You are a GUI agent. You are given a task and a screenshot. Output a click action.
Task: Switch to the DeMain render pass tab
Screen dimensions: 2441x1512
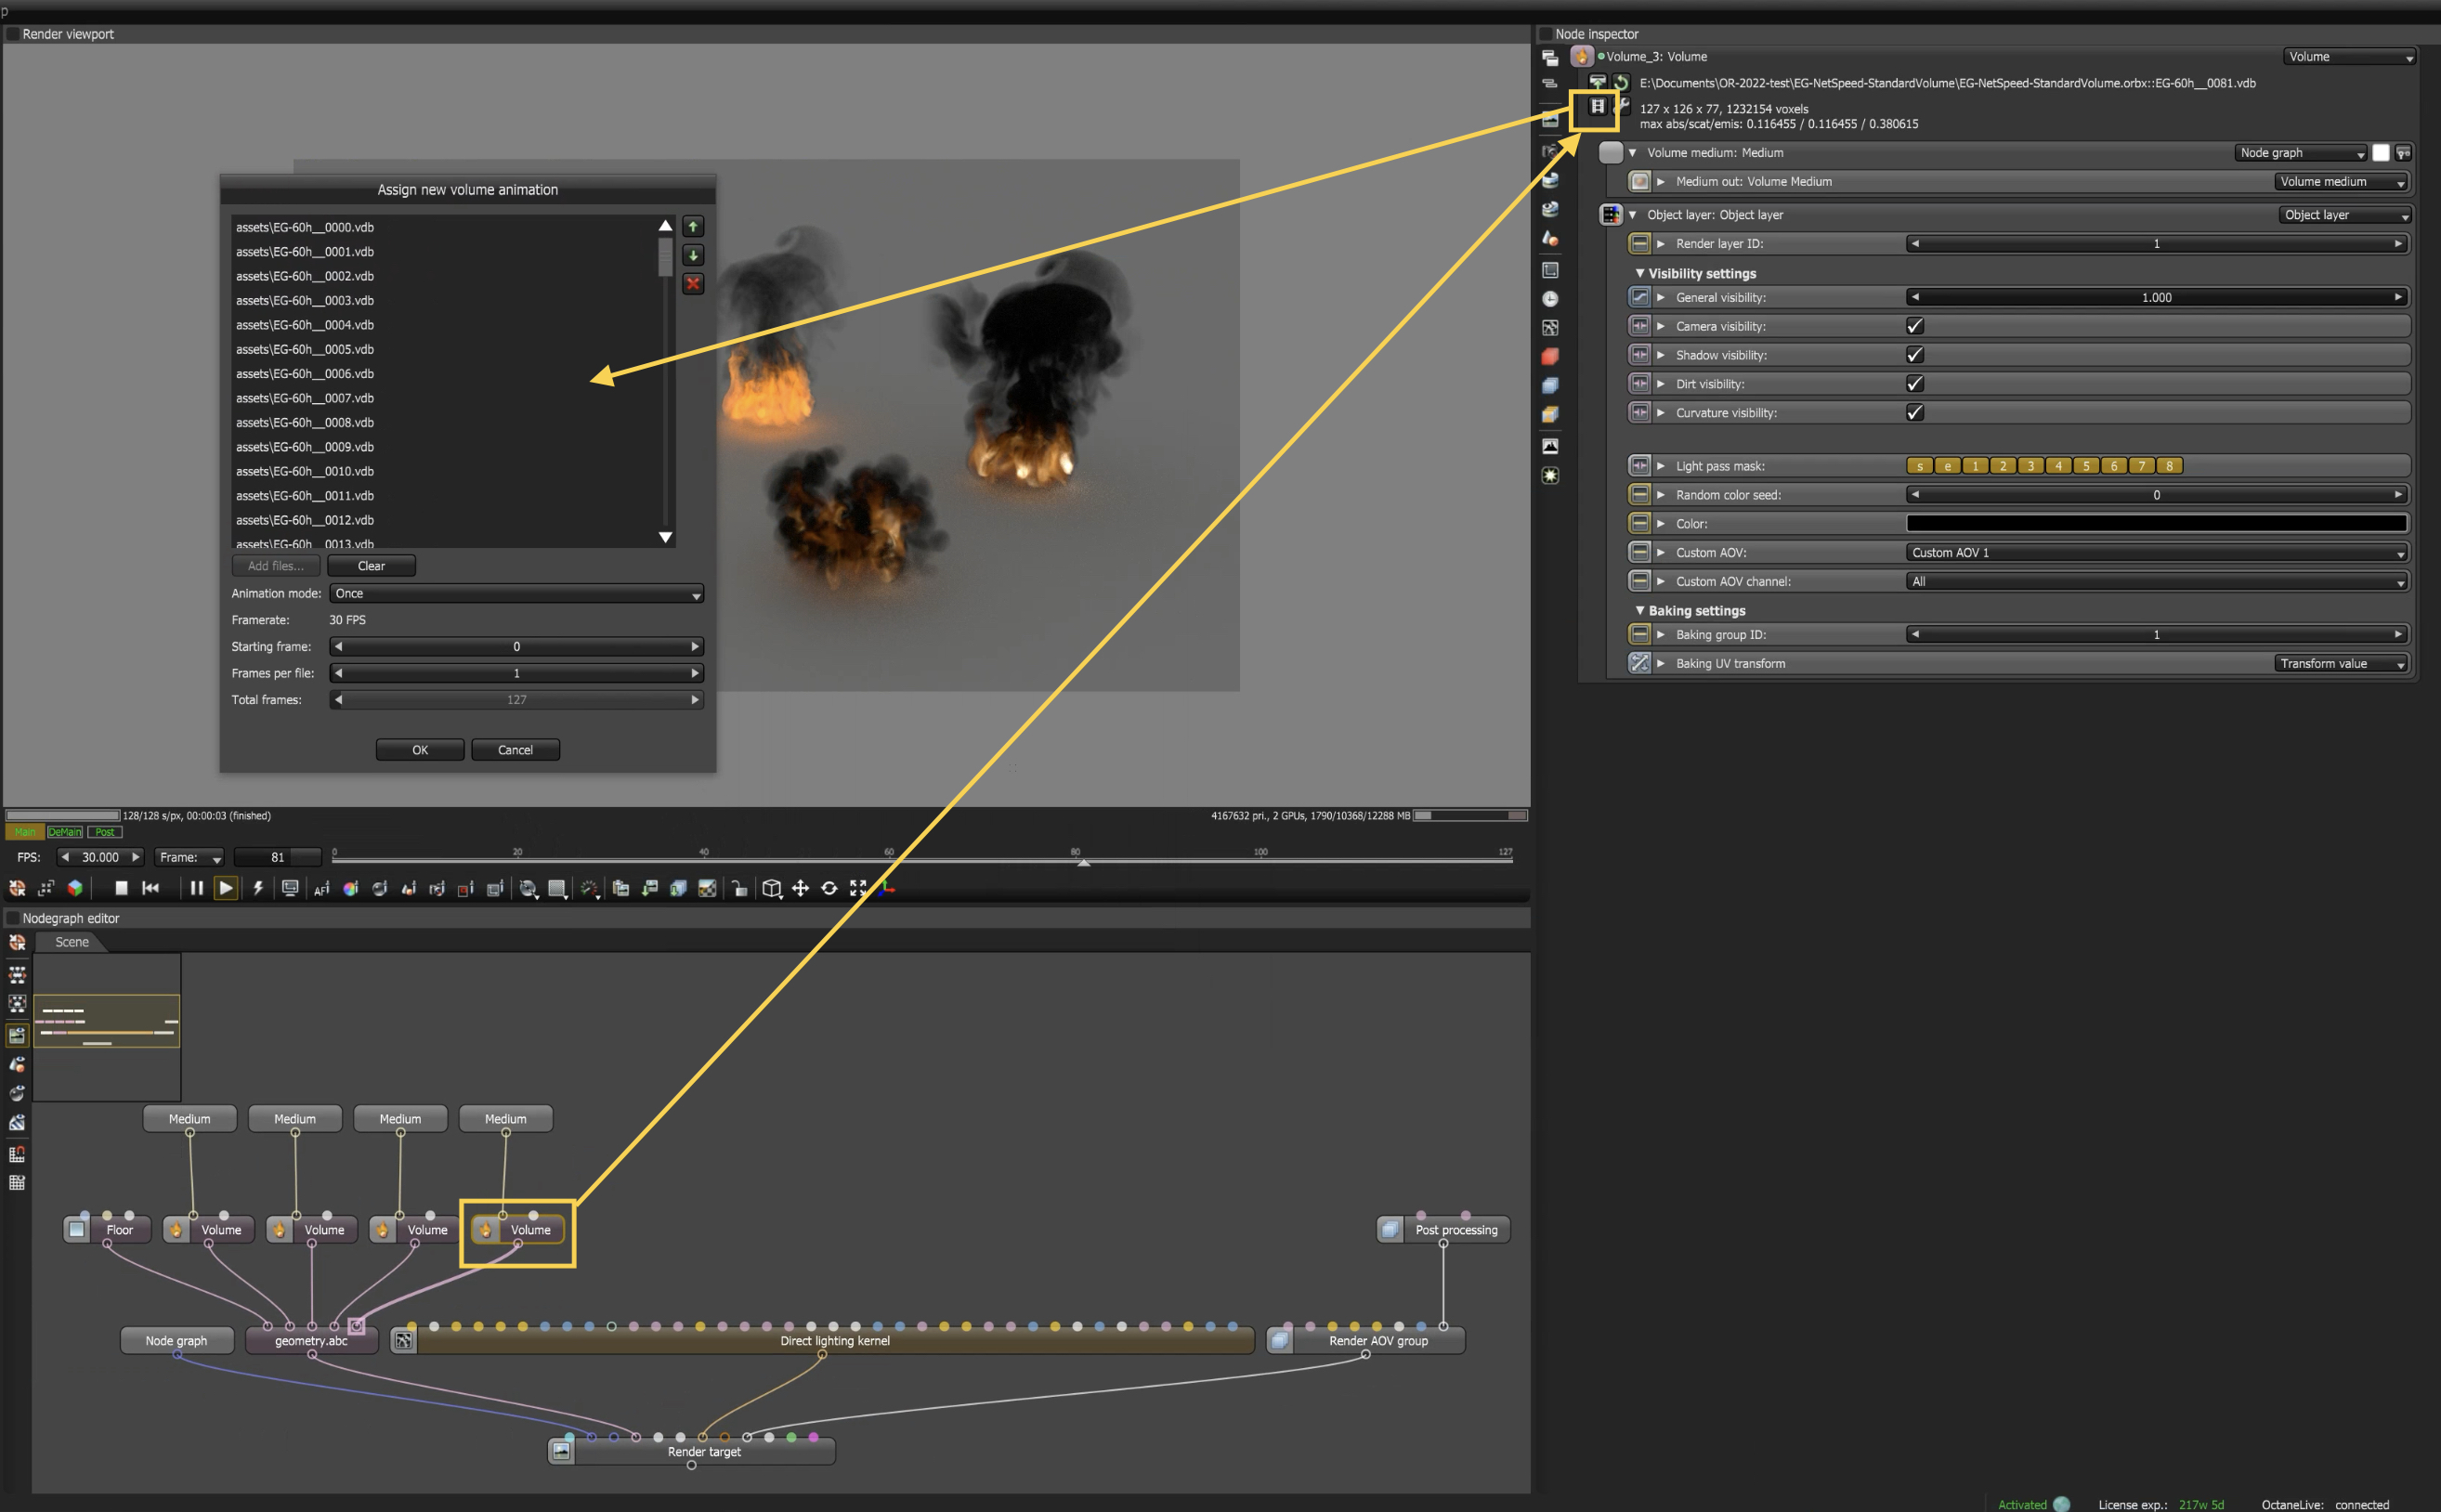point(65,832)
